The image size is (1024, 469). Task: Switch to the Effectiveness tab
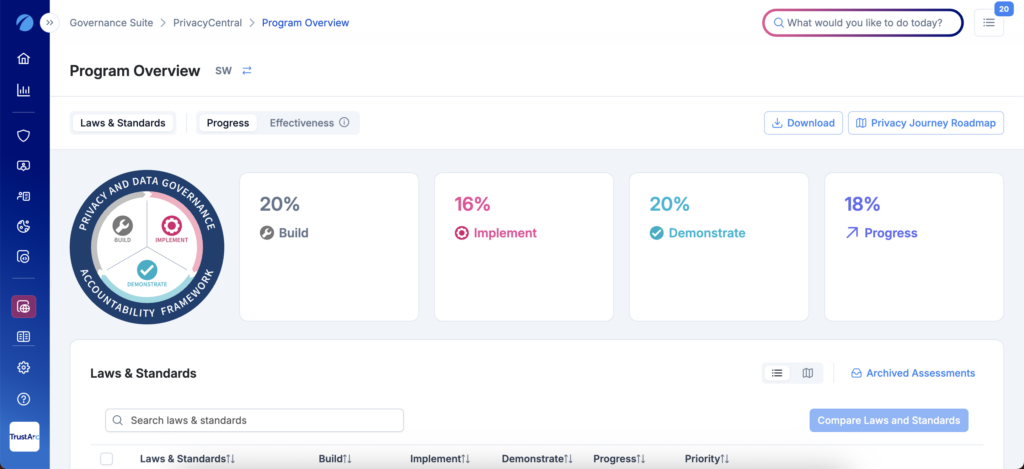point(302,123)
